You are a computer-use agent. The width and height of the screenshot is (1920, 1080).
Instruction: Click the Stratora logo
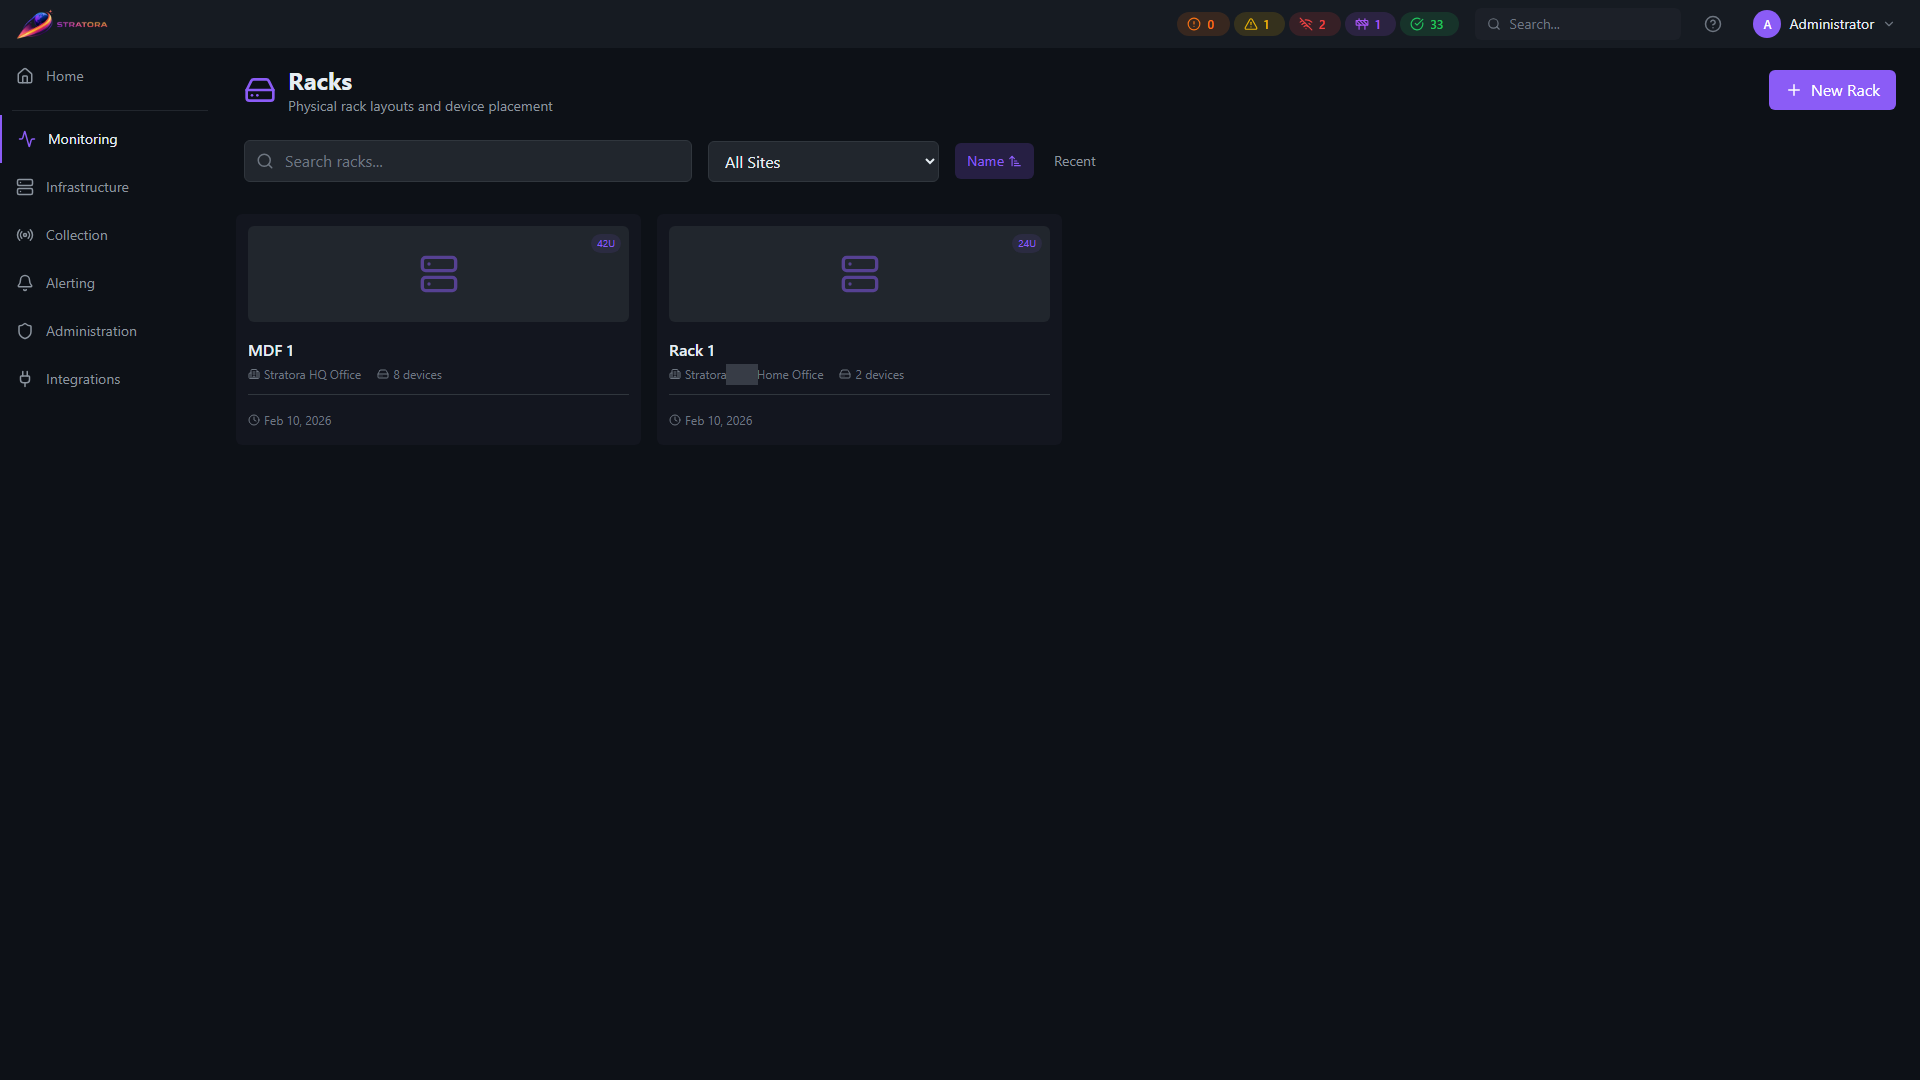coord(62,24)
